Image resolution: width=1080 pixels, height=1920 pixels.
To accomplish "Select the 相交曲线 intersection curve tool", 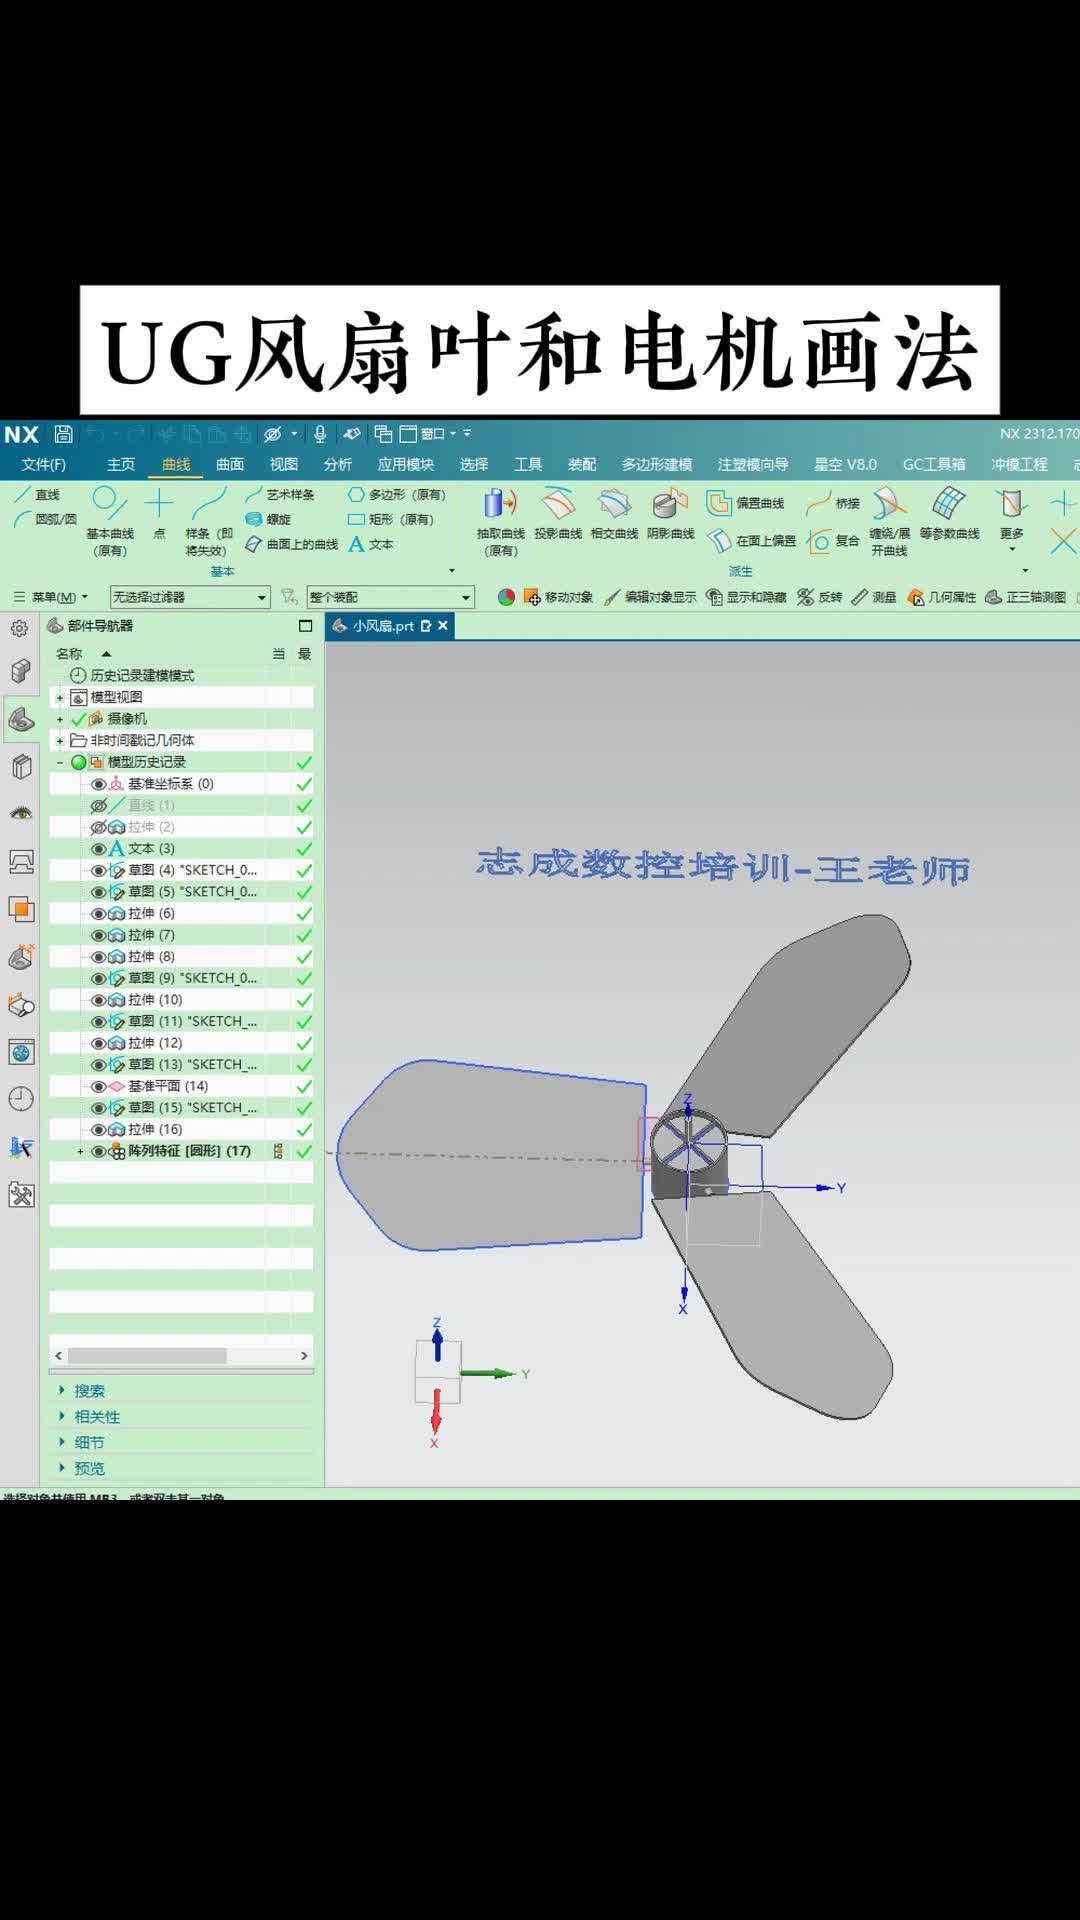I will [614, 514].
